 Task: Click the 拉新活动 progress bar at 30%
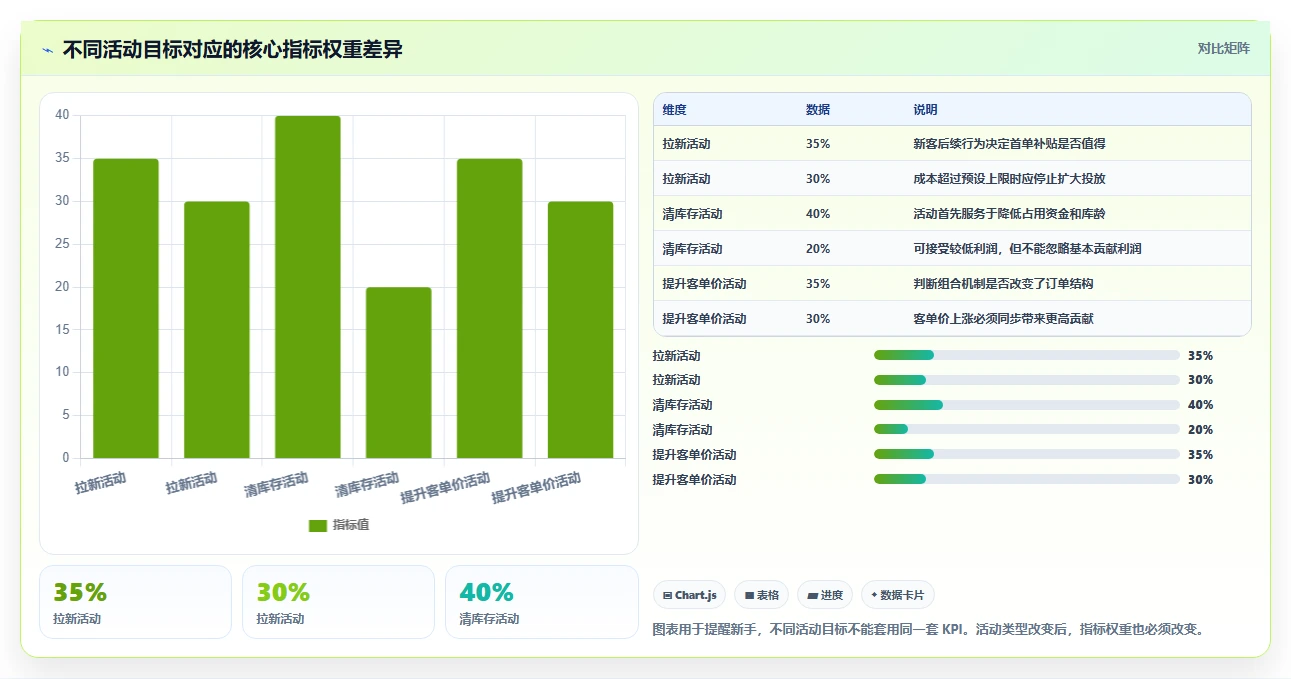(x=1027, y=380)
